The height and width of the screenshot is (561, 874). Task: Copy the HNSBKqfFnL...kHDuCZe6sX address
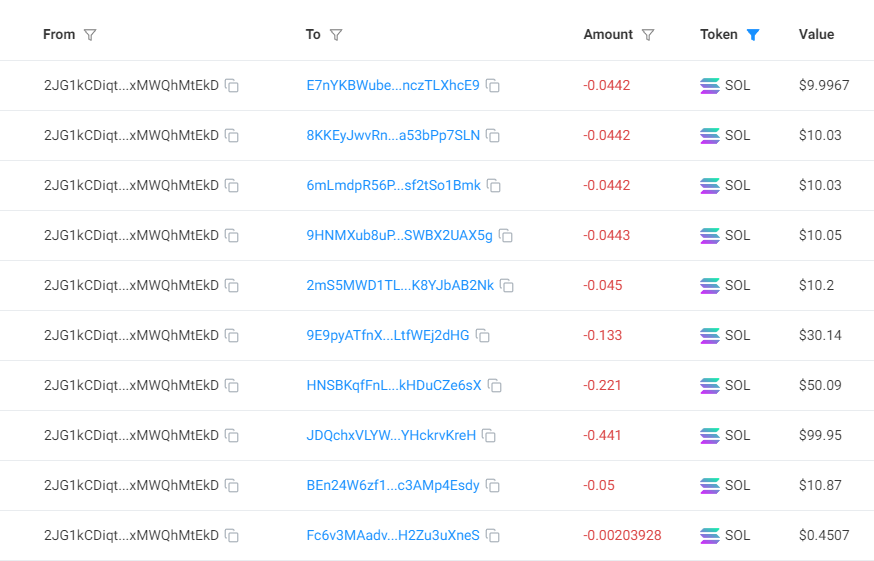[x=495, y=385]
